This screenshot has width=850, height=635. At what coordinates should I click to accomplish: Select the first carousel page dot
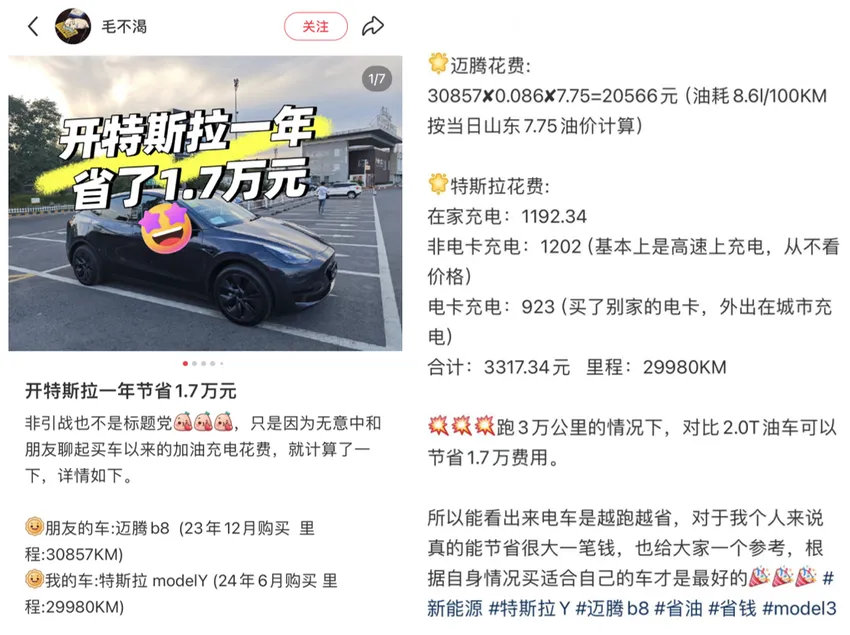[x=185, y=363]
